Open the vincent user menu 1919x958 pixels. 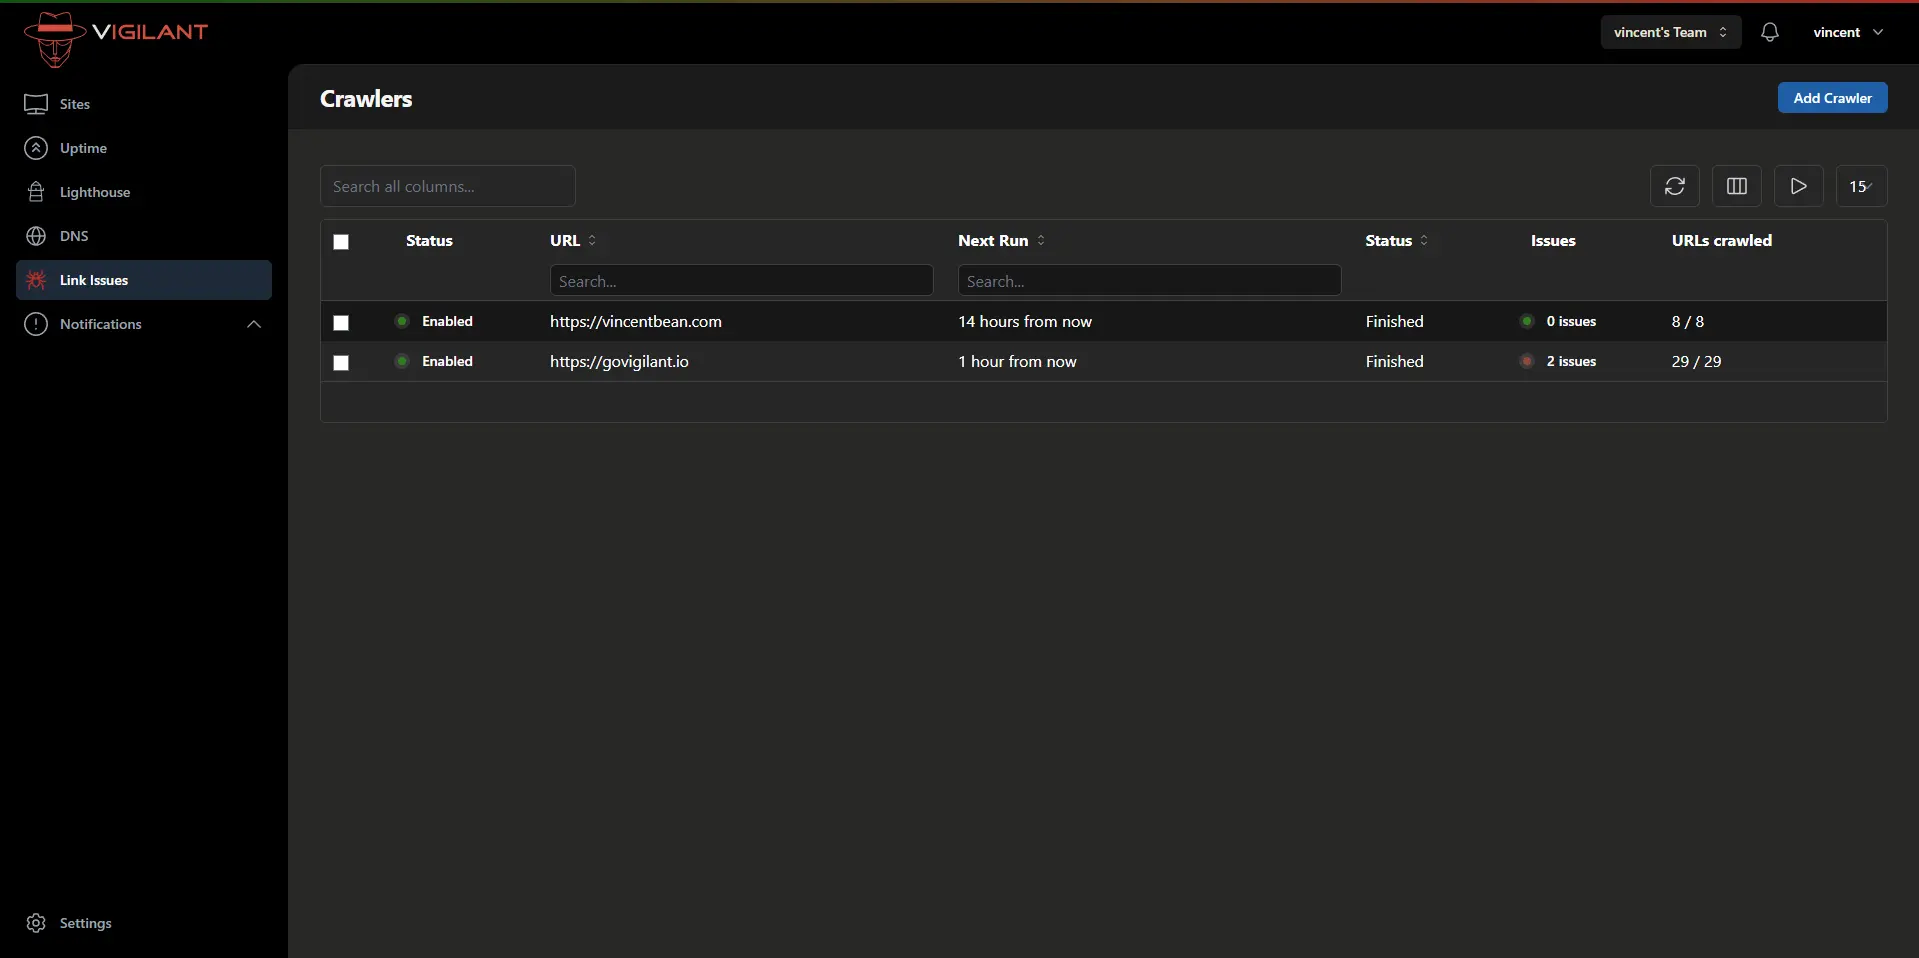[x=1848, y=32]
